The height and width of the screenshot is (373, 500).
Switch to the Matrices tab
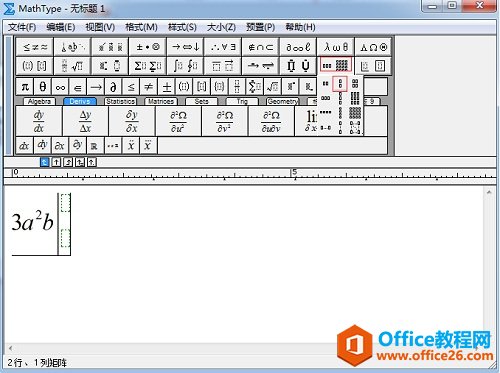[x=161, y=101]
